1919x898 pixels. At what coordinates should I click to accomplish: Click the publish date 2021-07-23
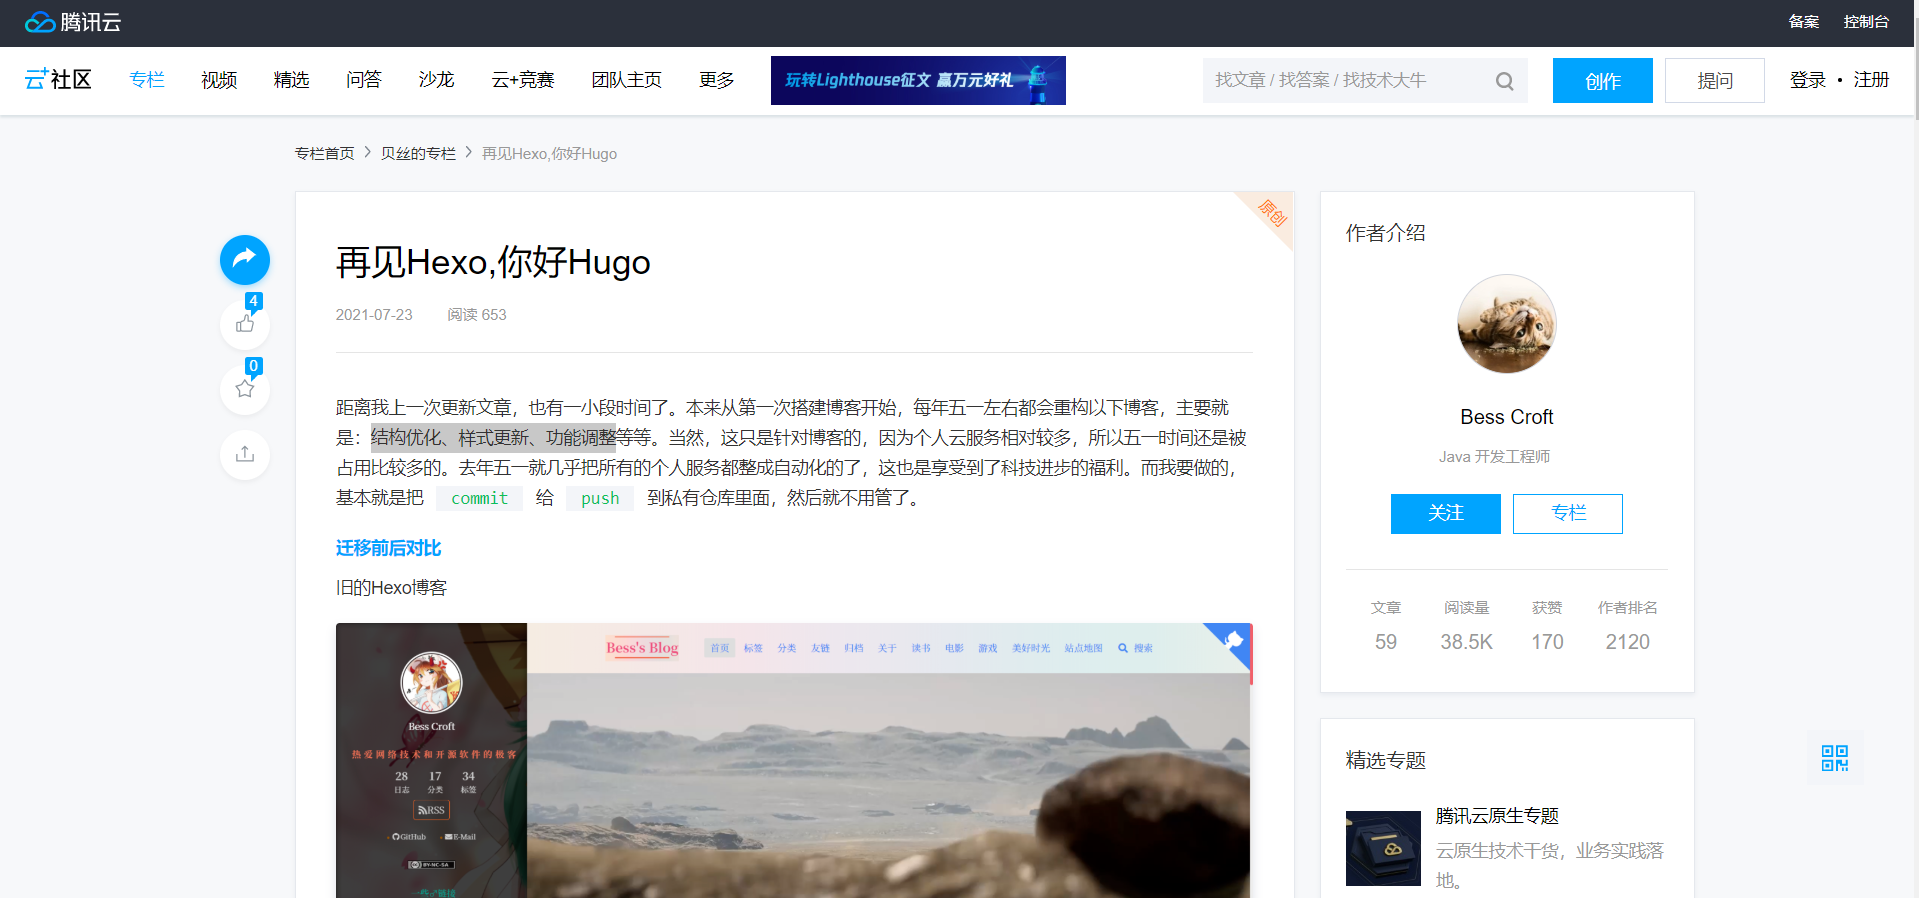(x=374, y=315)
